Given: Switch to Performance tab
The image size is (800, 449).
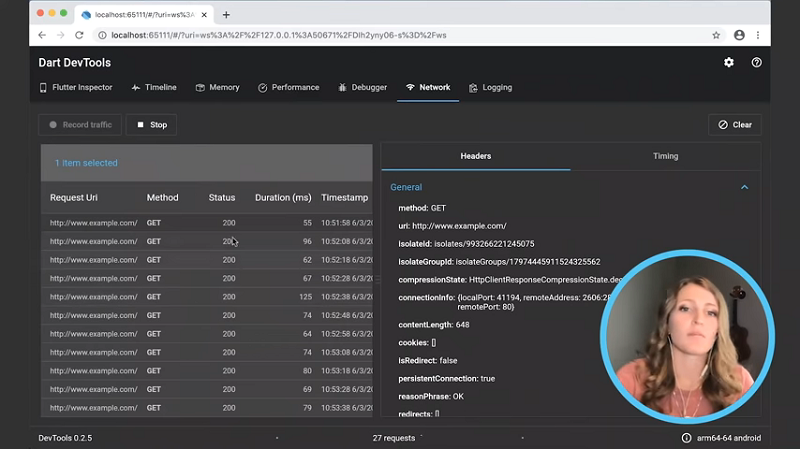Looking at the screenshot, I should coord(289,87).
